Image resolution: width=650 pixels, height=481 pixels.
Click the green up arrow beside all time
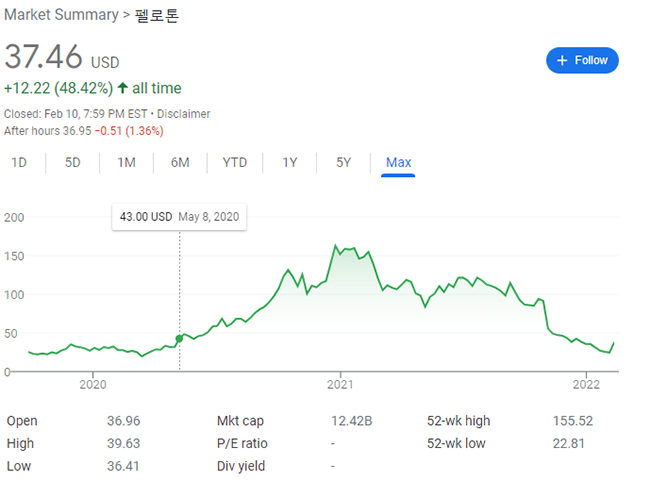coord(122,88)
